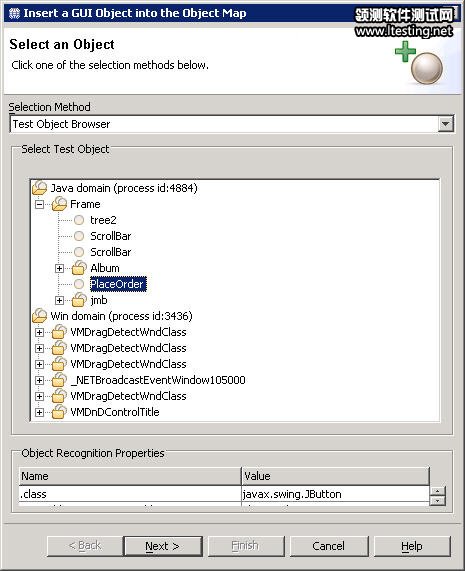This screenshot has height=571, width=465.
Task: Click the Next button
Action: [163, 546]
